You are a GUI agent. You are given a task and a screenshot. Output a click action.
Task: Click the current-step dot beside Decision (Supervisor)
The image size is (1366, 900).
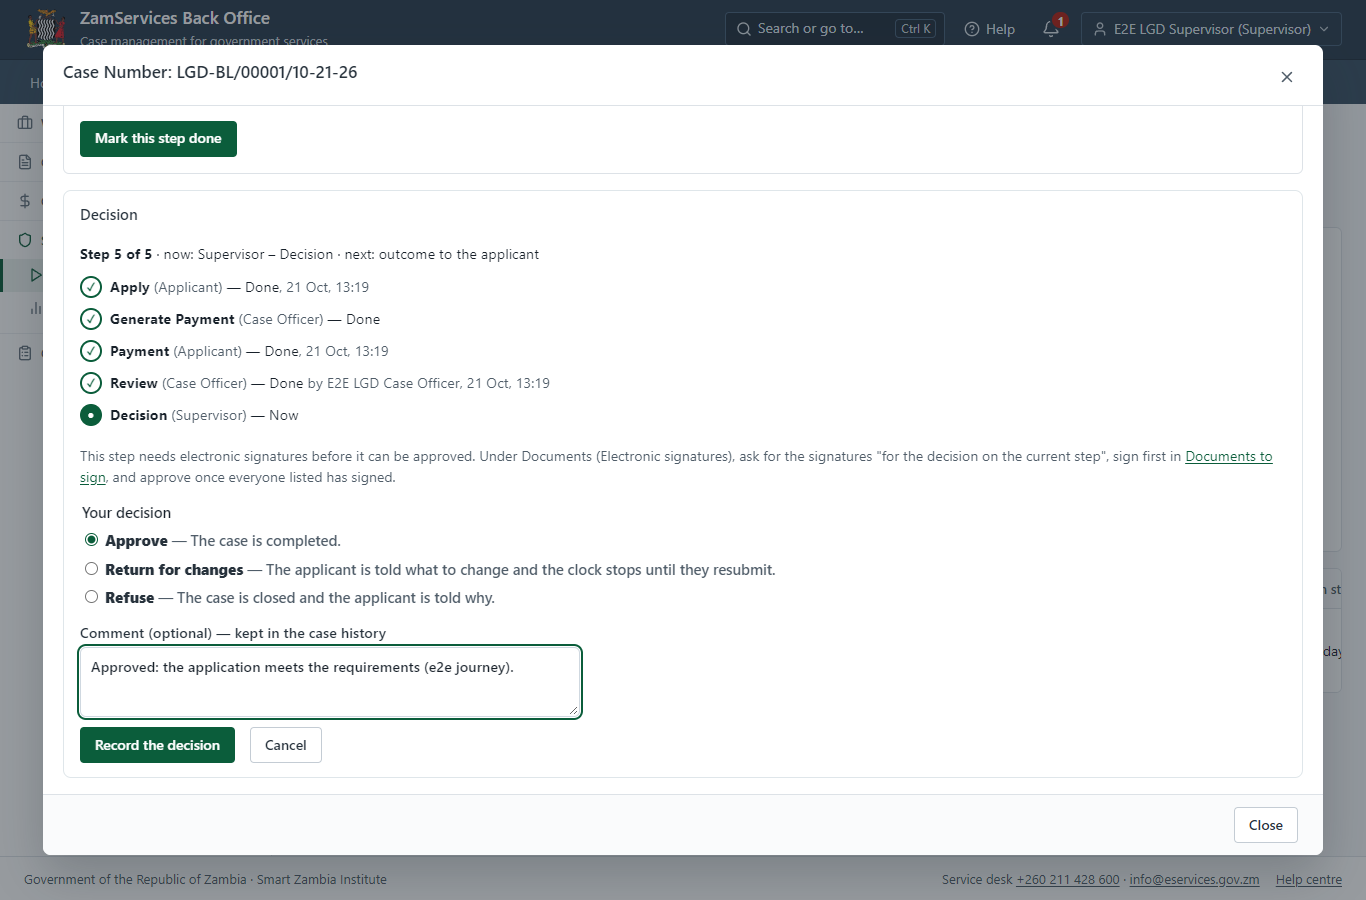91,415
